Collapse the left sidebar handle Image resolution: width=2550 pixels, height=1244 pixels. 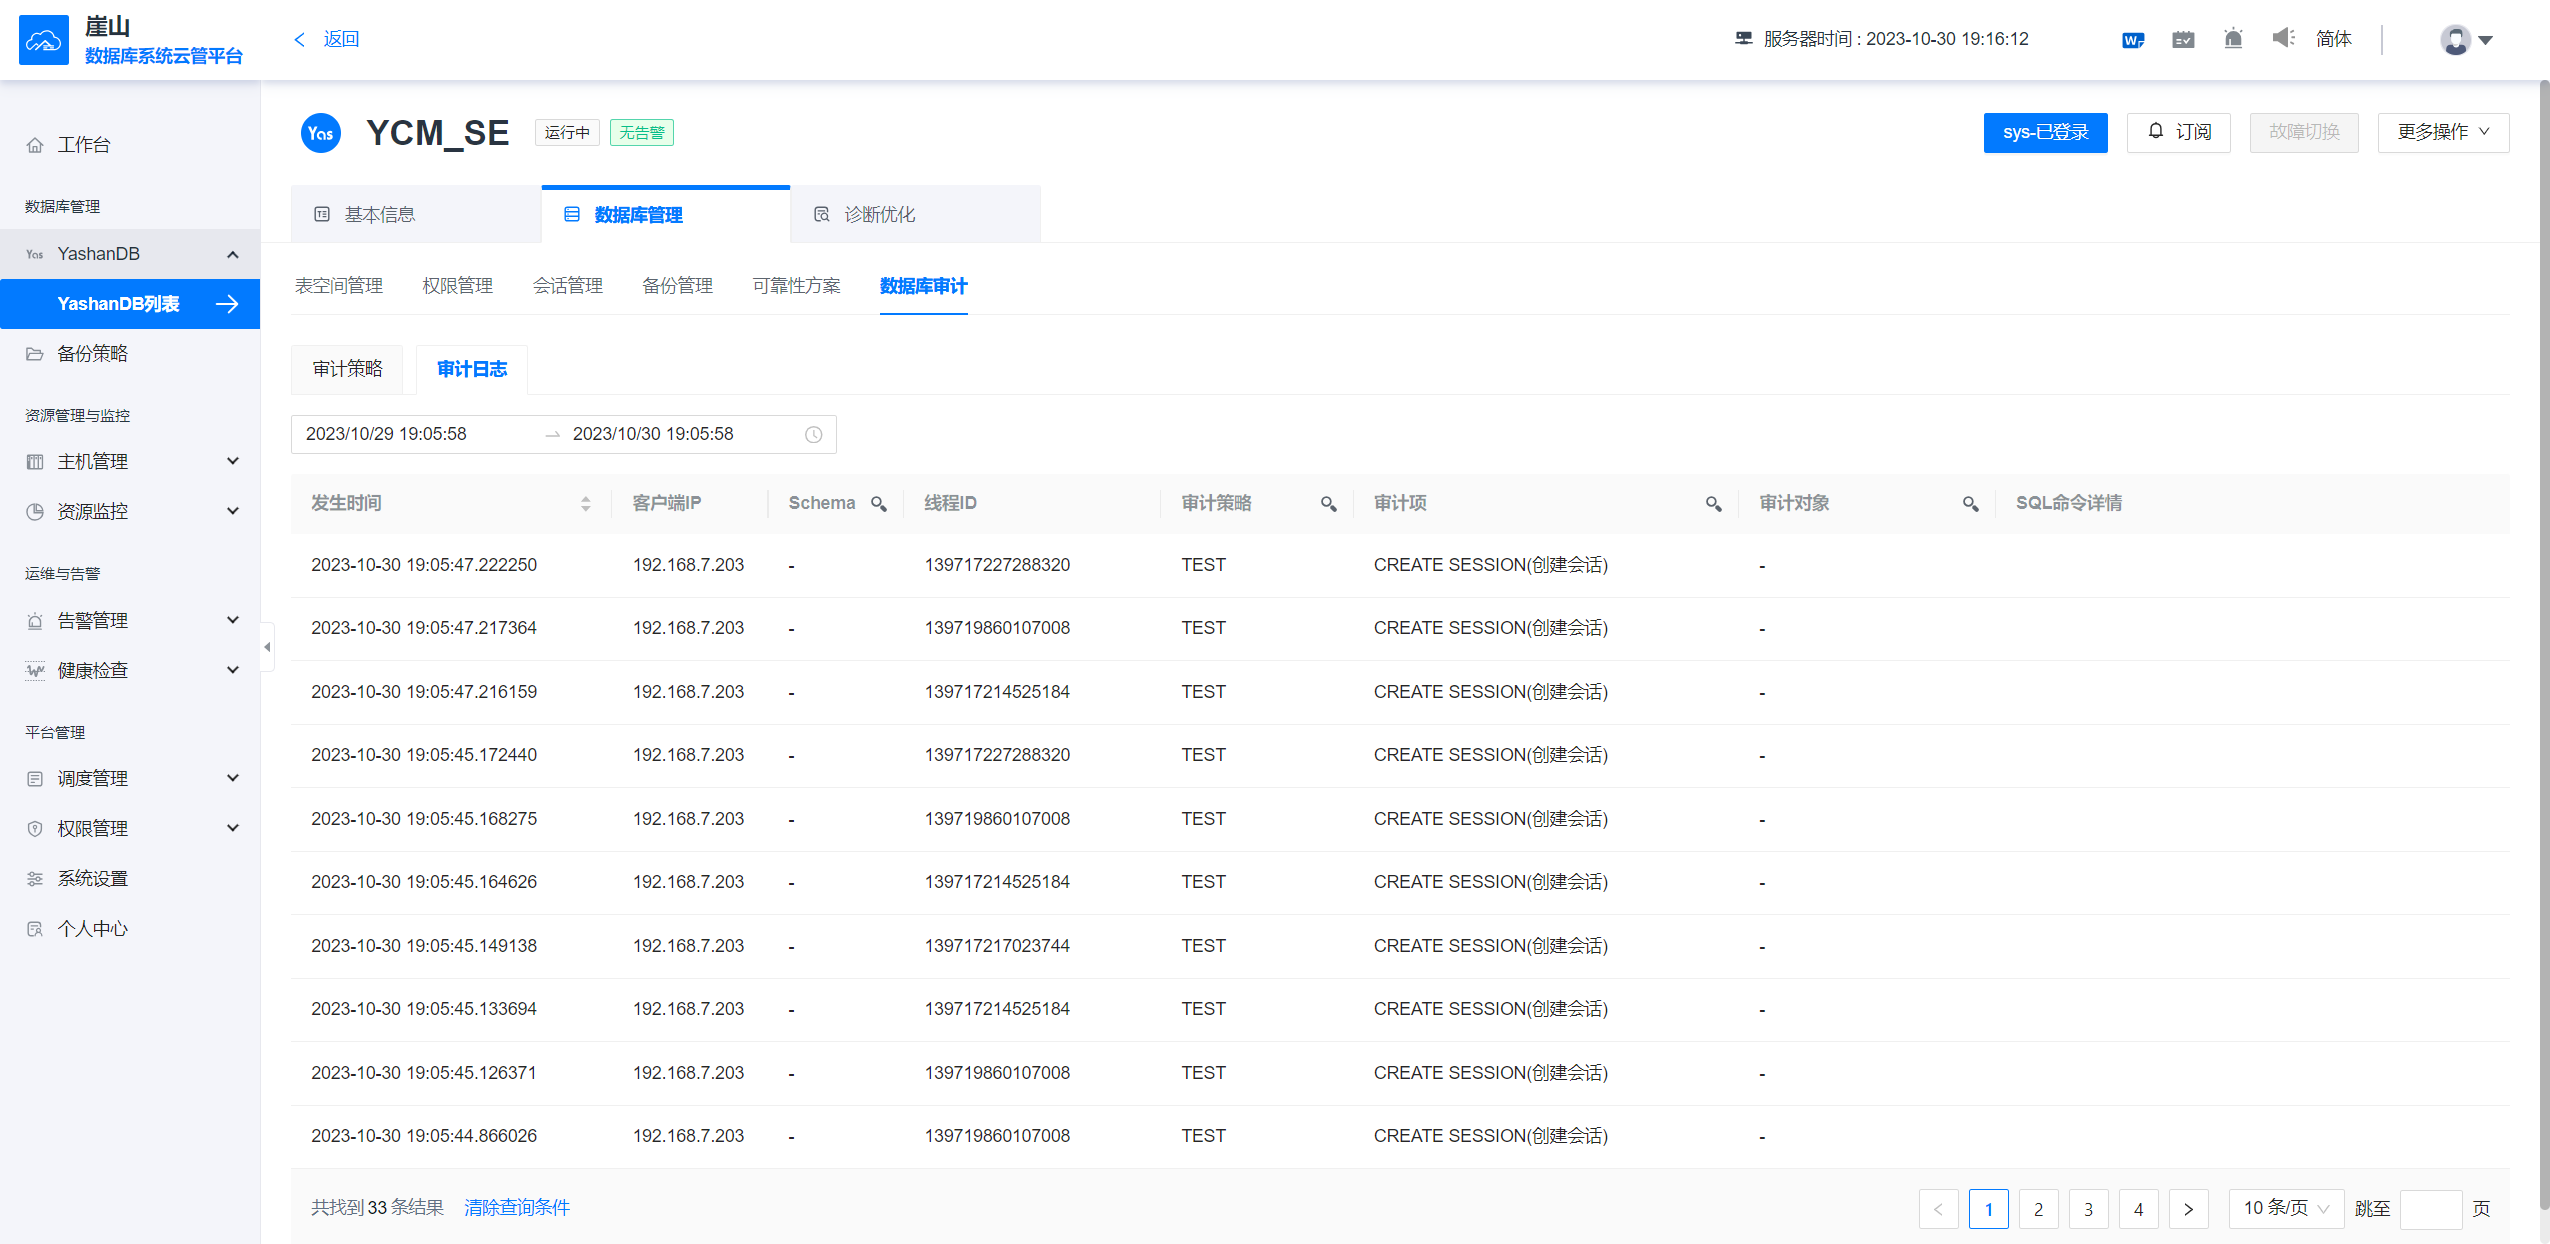267,647
